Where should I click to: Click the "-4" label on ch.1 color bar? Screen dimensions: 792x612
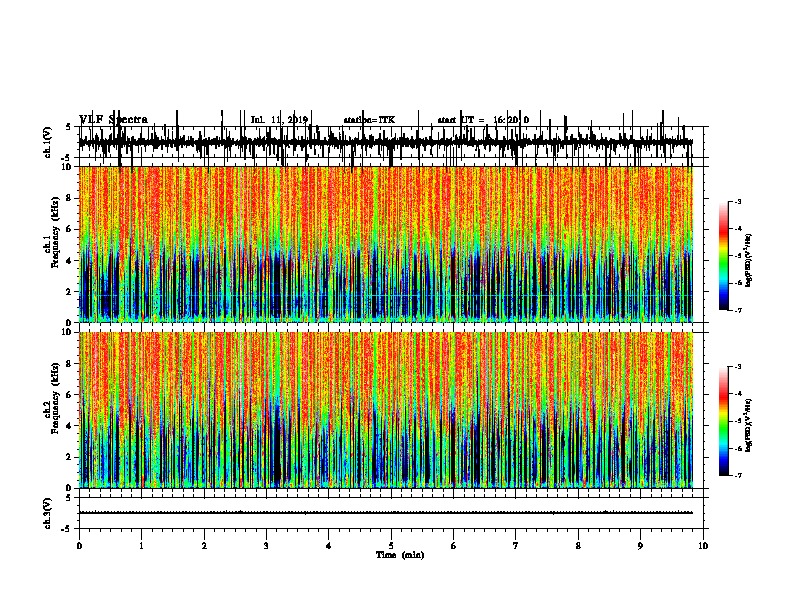737,229
